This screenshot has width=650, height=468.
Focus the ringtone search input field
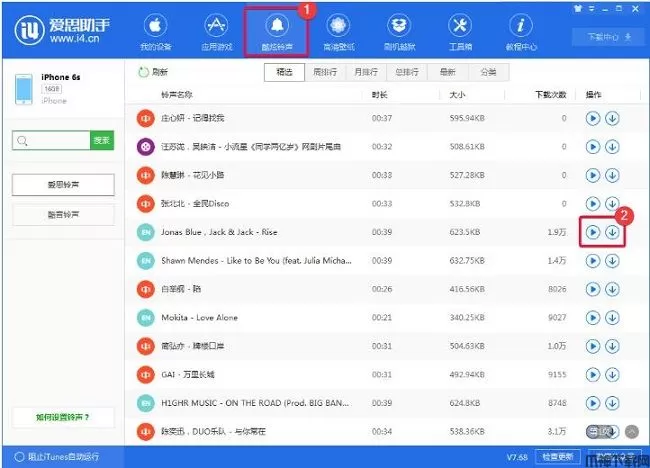click(52, 141)
